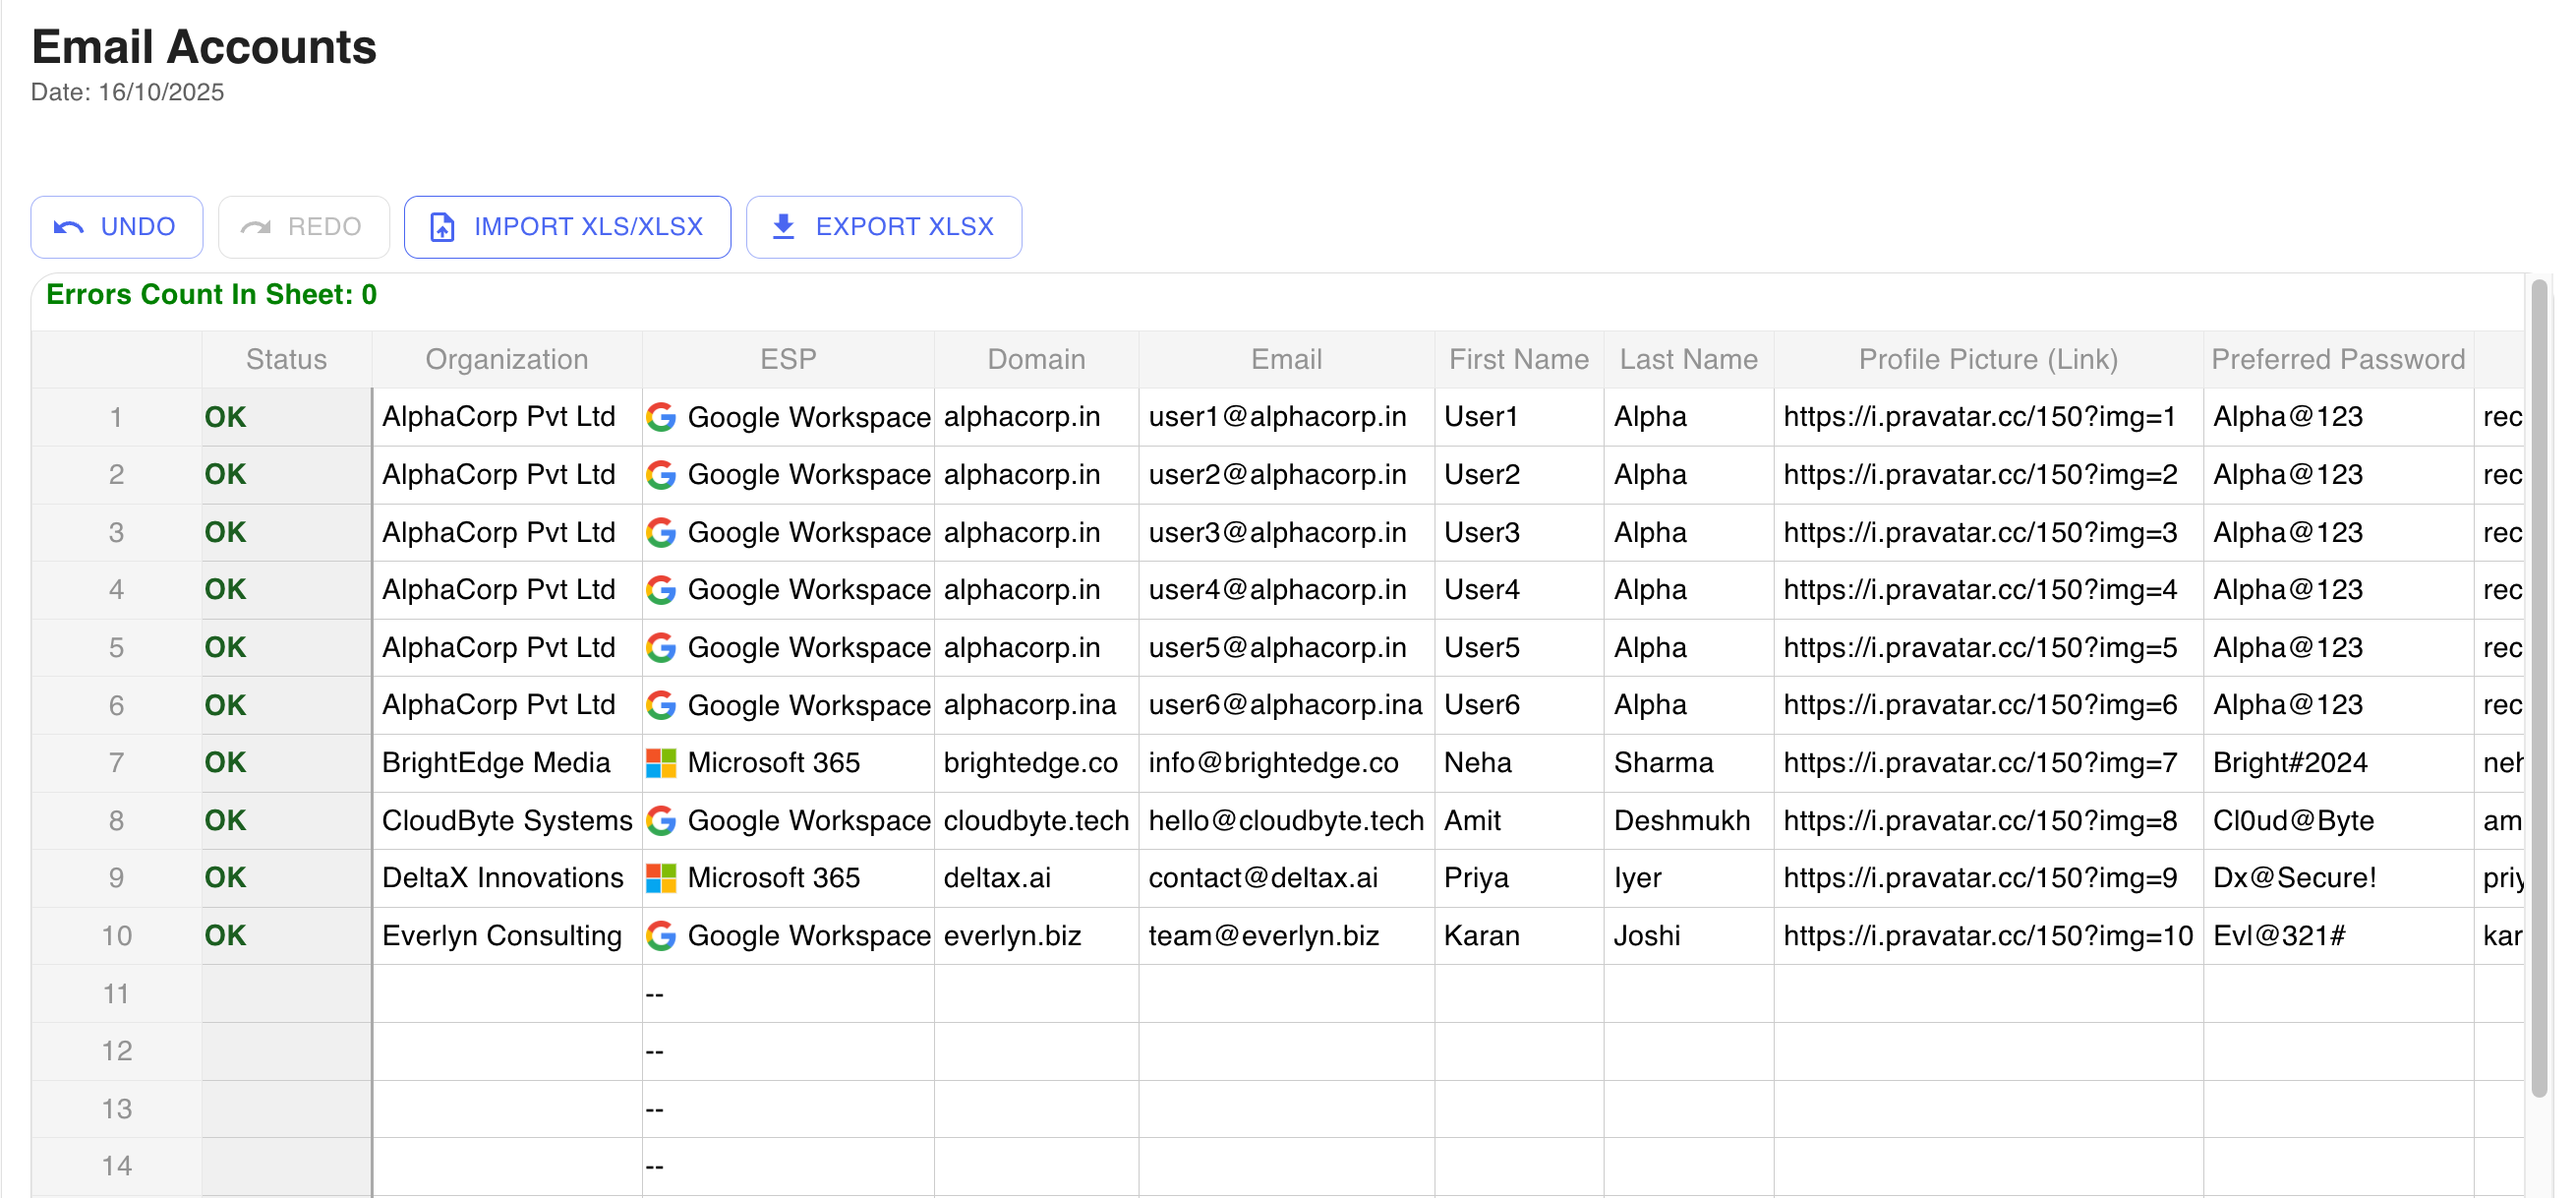Image resolution: width=2576 pixels, height=1198 pixels.
Task: Select 'Everlyn Consulting' organization cell
Action: point(507,936)
